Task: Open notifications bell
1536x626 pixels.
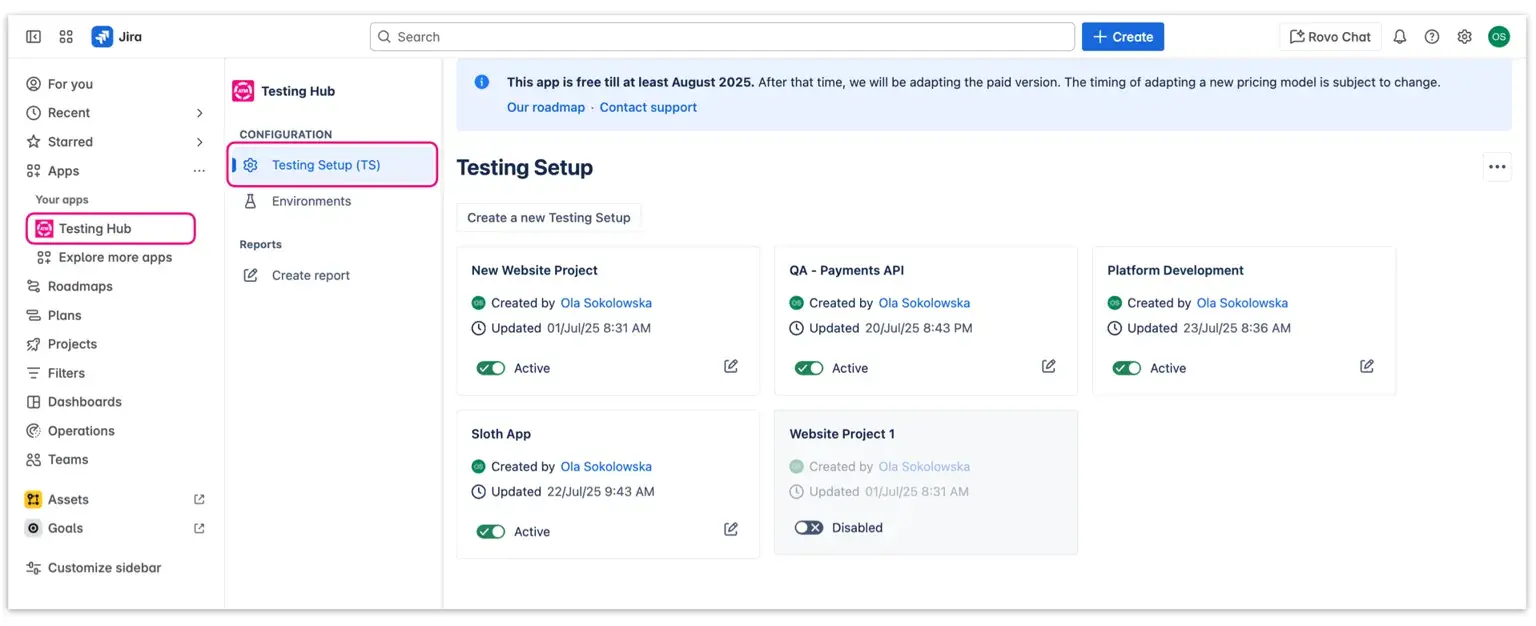Action: (1400, 36)
